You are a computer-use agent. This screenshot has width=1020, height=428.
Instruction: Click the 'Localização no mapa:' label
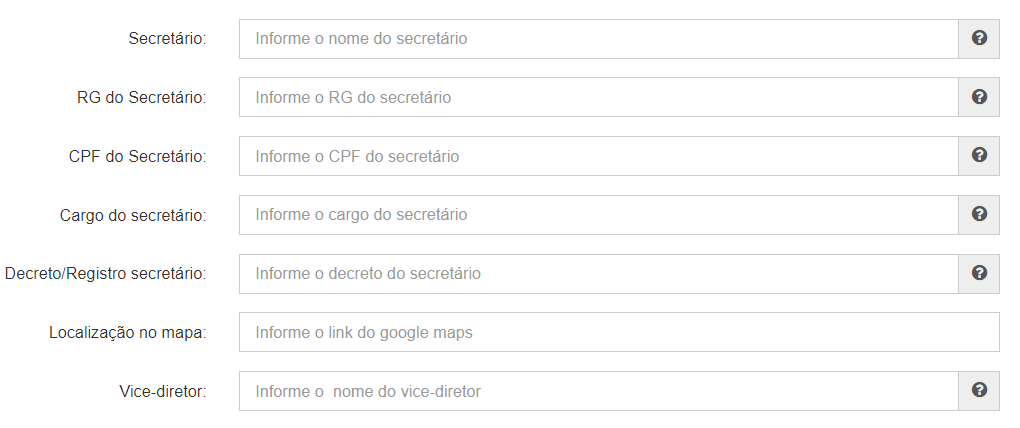pyautogui.click(x=128, y=333)
